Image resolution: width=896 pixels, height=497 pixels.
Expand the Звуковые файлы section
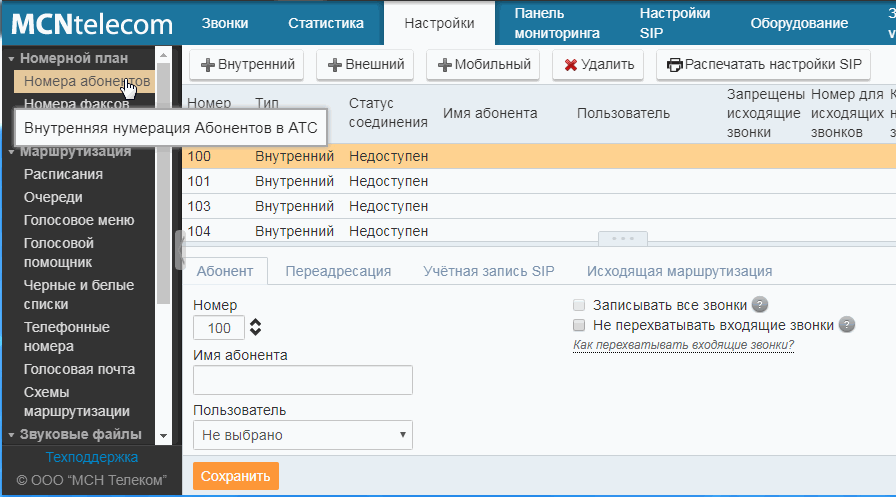click(12, 435)
